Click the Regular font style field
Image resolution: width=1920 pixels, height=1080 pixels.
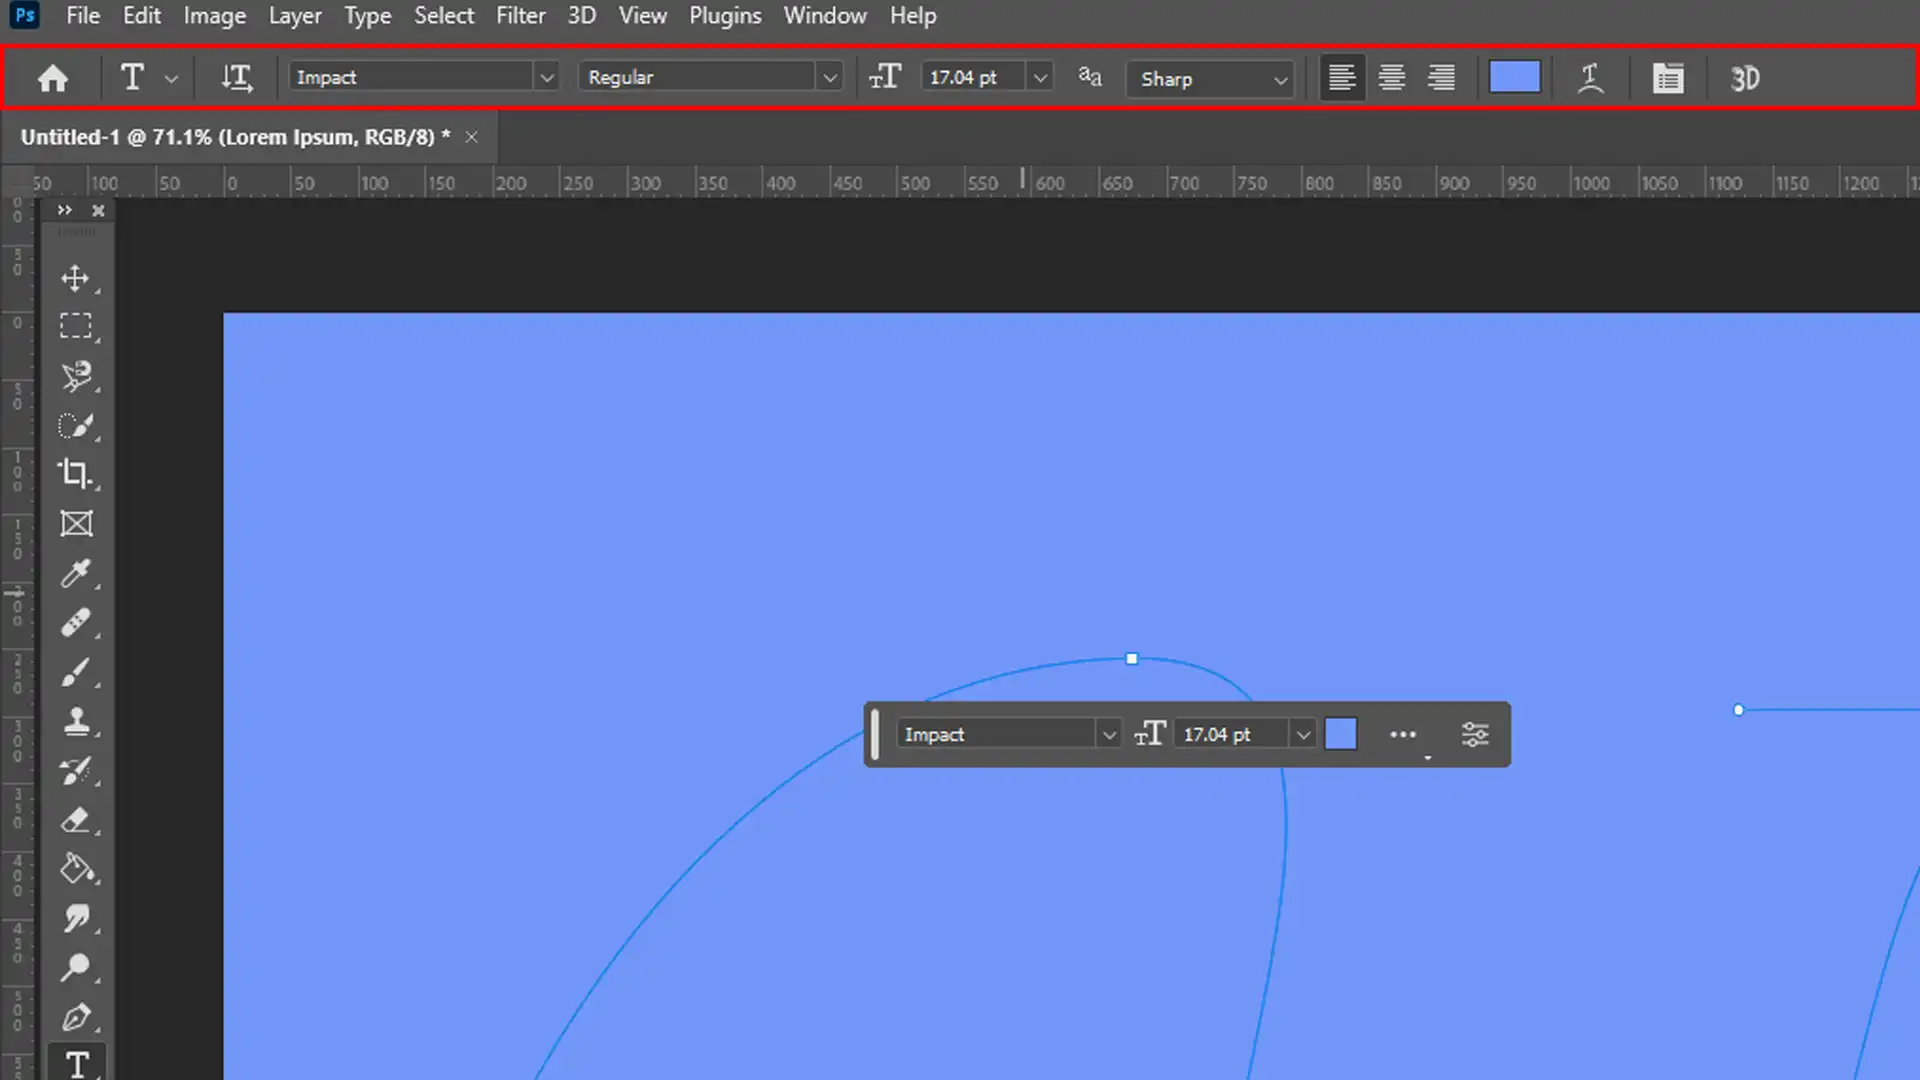(697, 77)
